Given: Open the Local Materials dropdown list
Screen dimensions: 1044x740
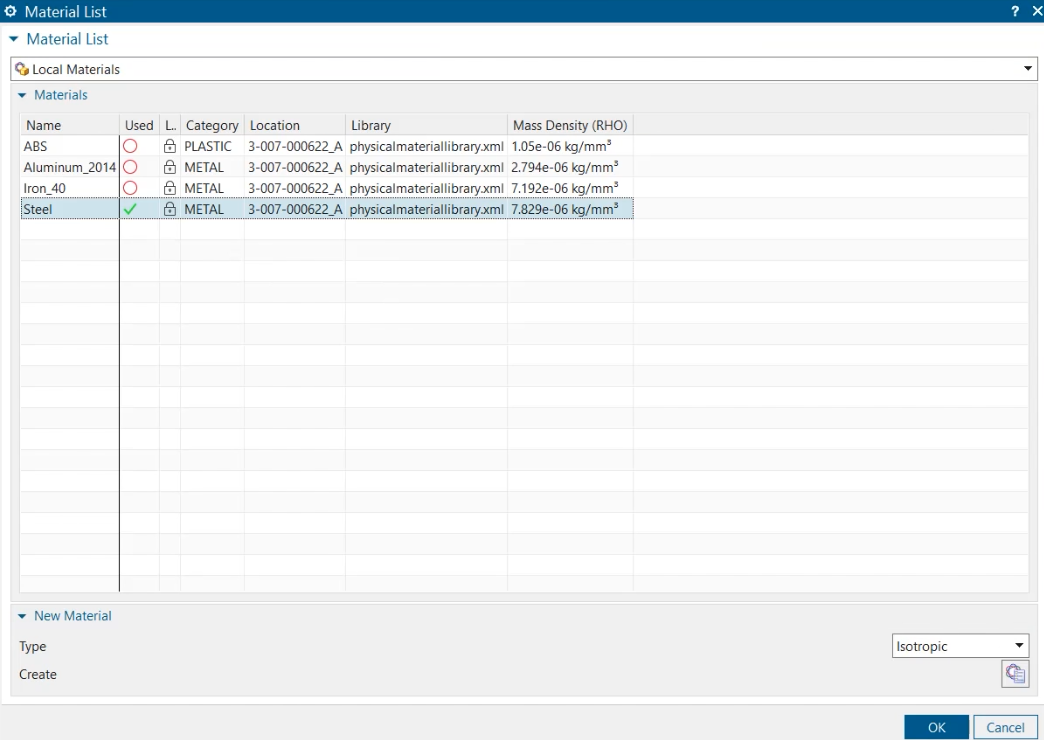Looking at the screenshot, I should pos(1028,68).
